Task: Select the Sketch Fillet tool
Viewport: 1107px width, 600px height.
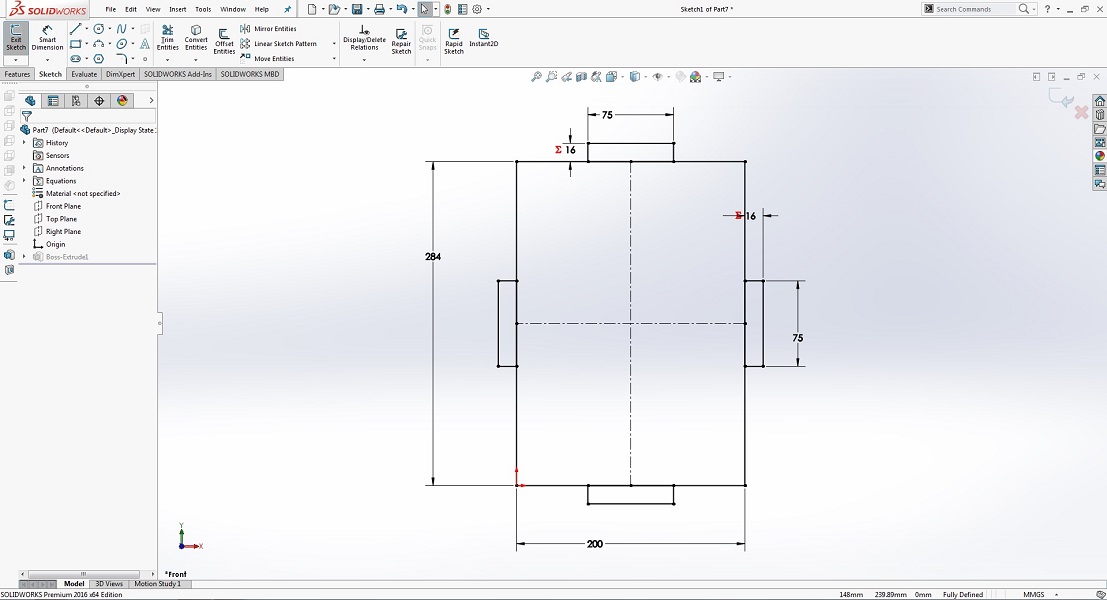Action: (x=121, y=59)
